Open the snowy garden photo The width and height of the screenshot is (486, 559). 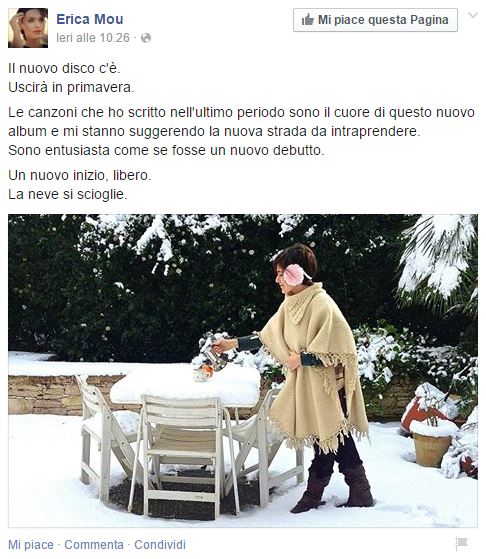[x=243, y=370]
